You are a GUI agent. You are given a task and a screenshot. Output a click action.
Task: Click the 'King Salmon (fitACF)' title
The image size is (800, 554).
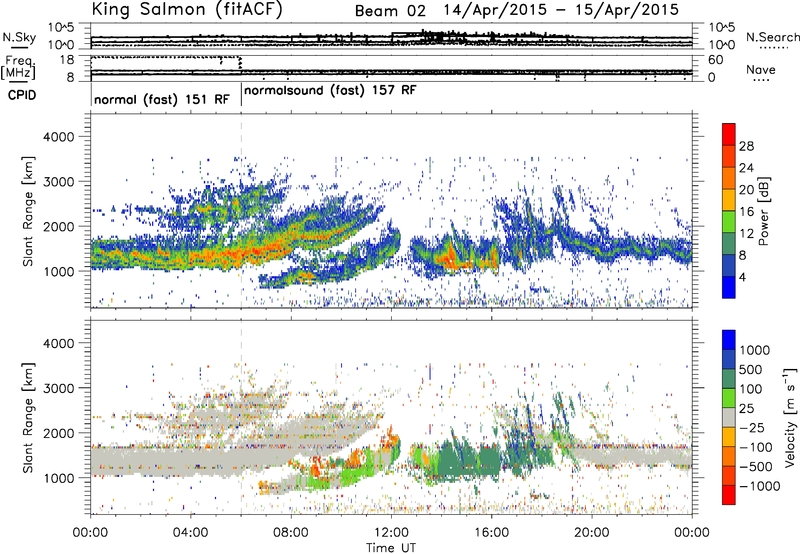coord(187,10)
